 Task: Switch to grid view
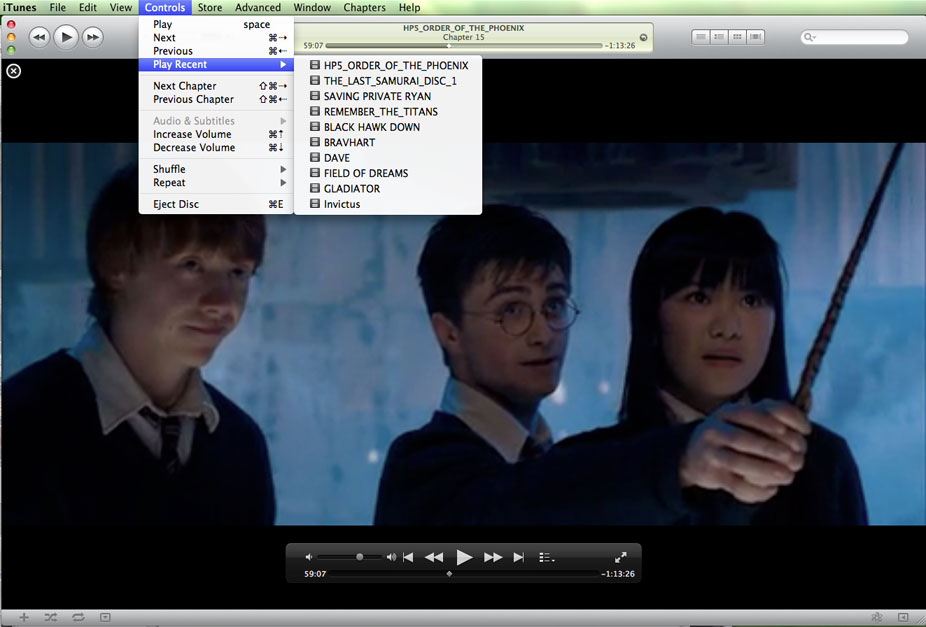737,37
